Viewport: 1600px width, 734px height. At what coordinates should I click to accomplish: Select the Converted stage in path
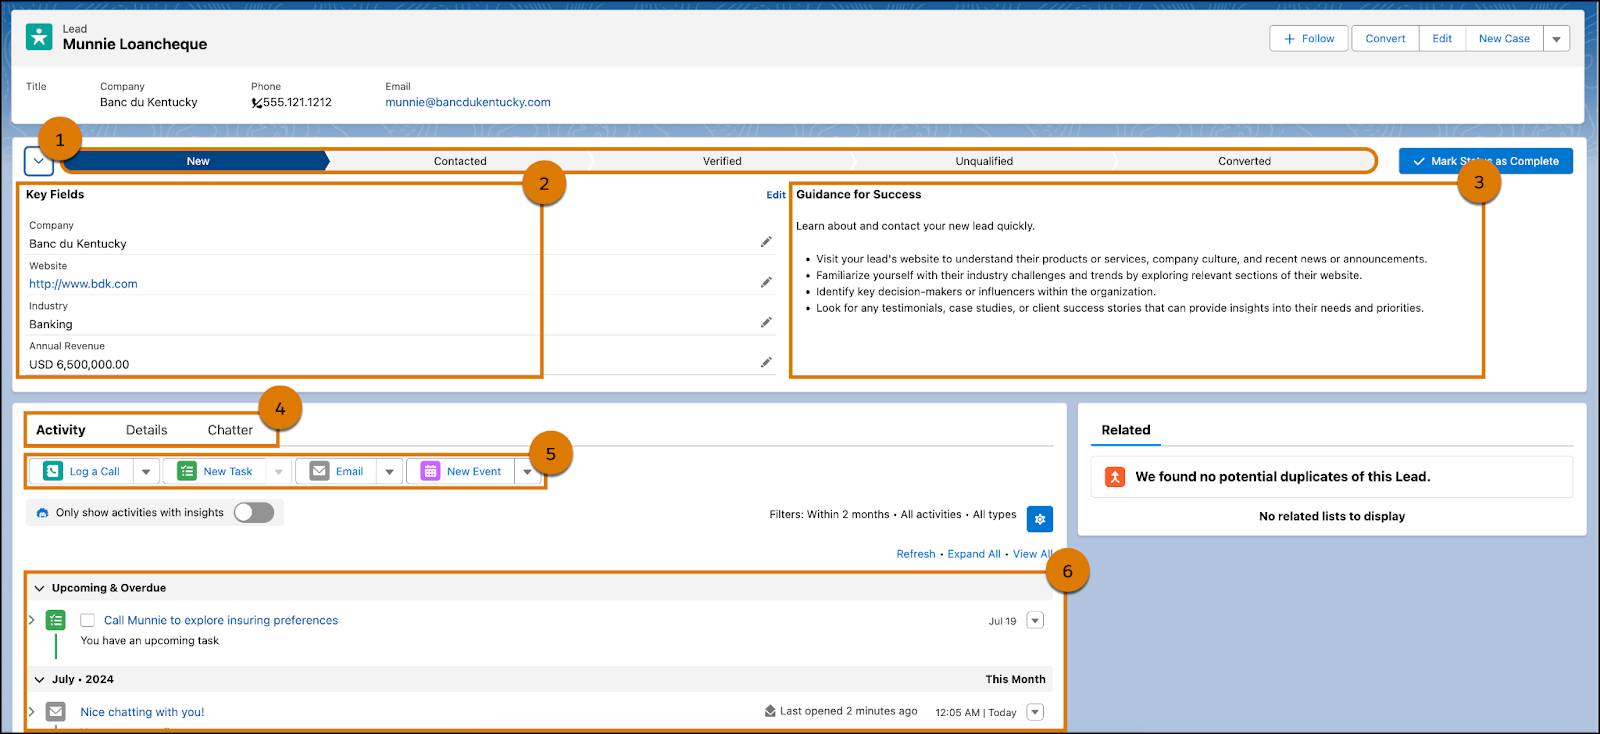(x=1244, y=161)
